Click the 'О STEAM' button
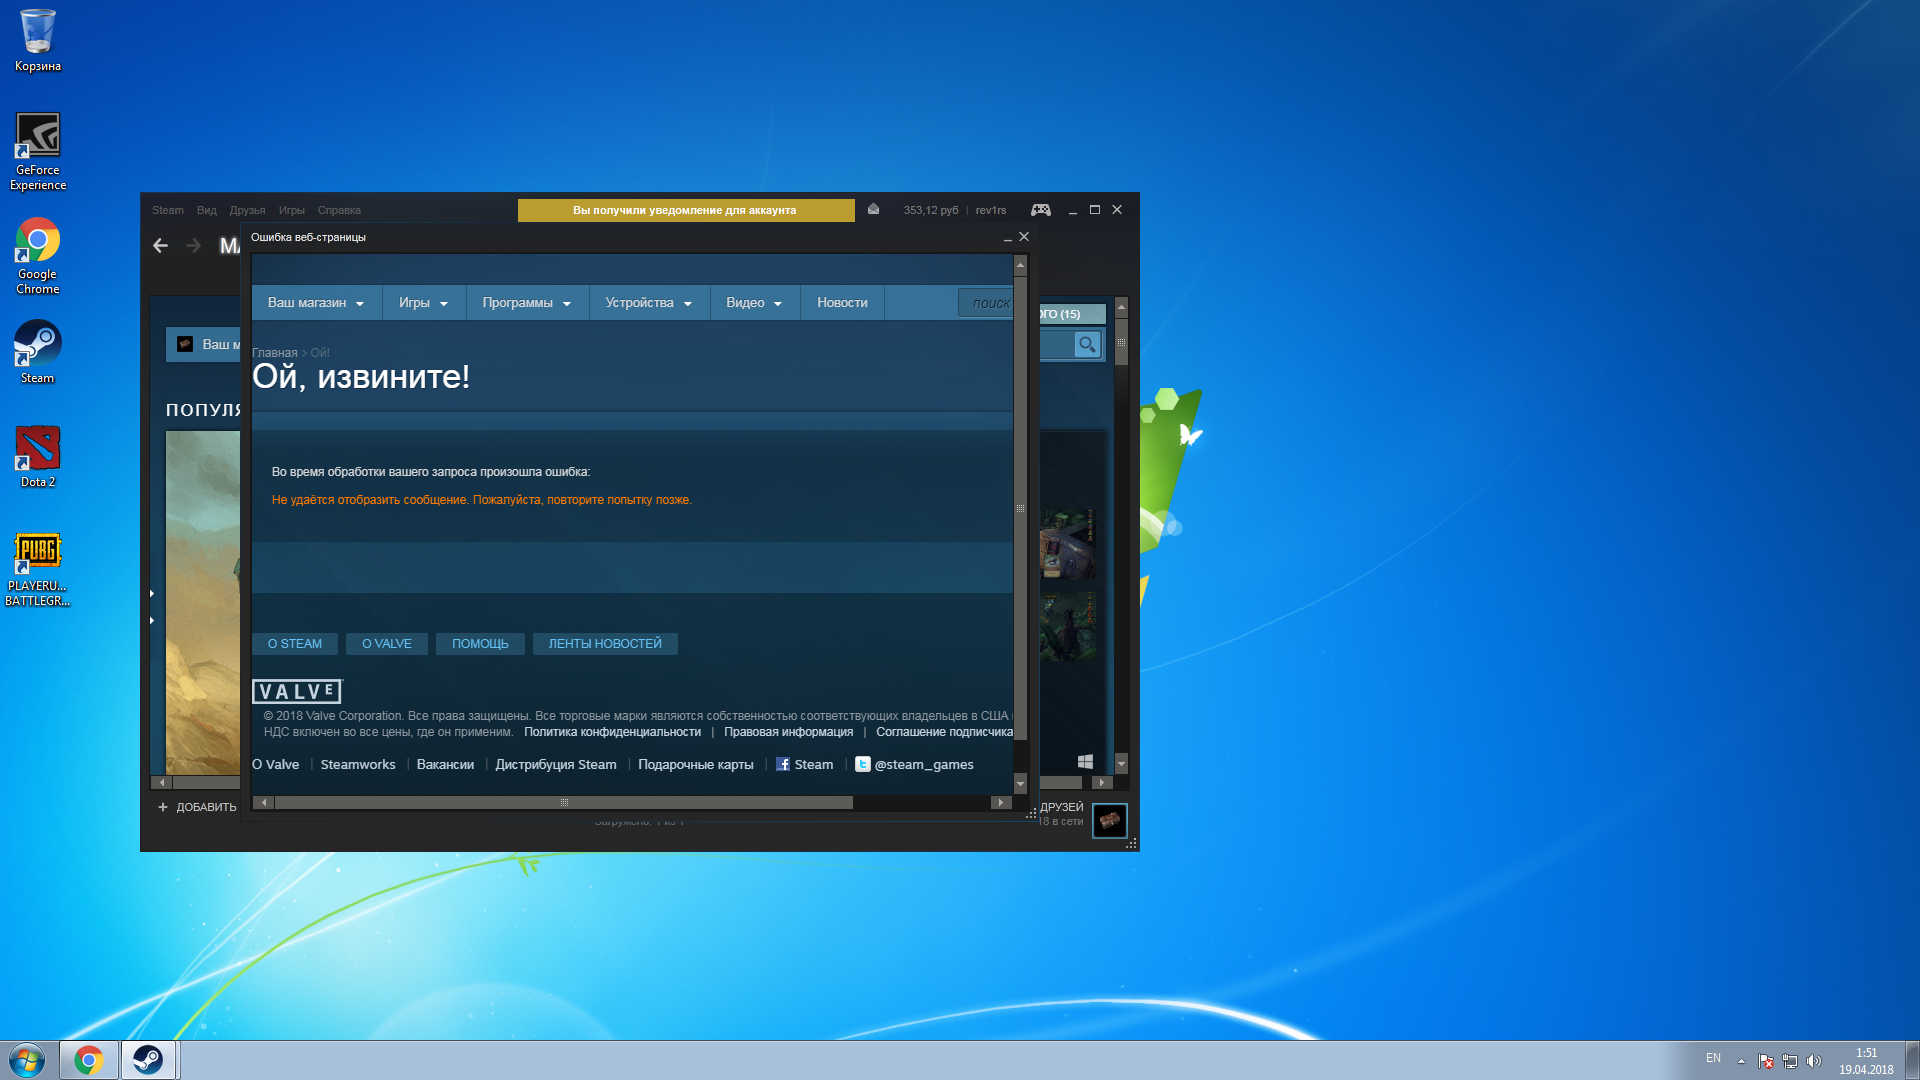 [295, 644]
